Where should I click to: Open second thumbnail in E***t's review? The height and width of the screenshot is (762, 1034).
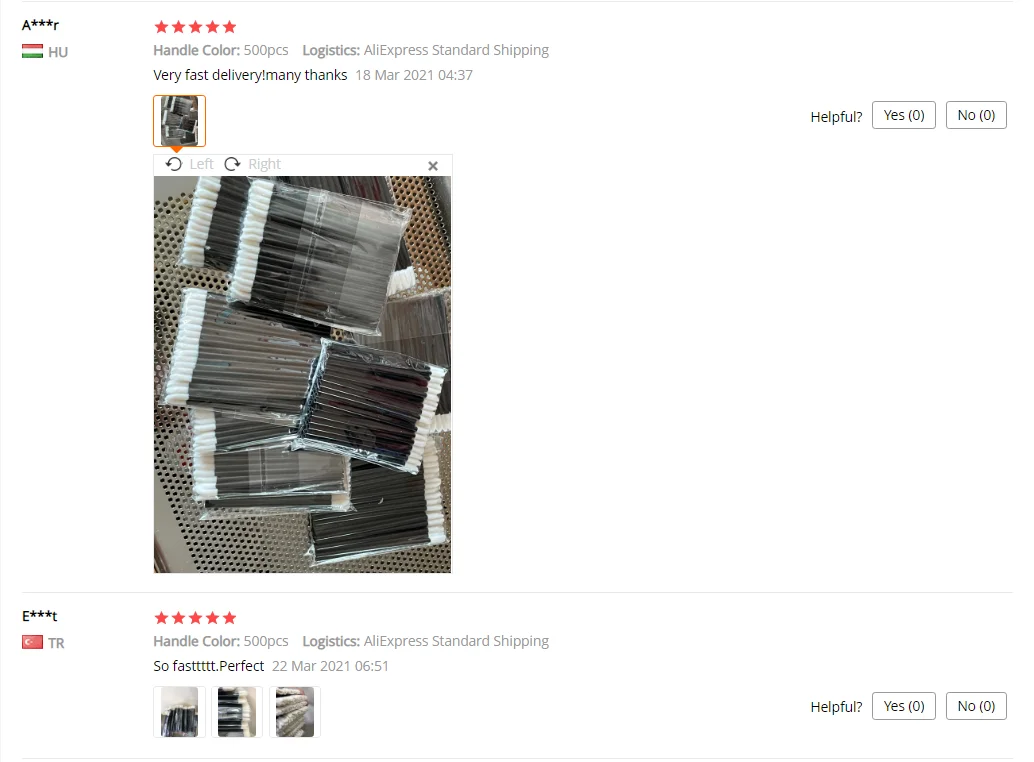tap(237, 711)
